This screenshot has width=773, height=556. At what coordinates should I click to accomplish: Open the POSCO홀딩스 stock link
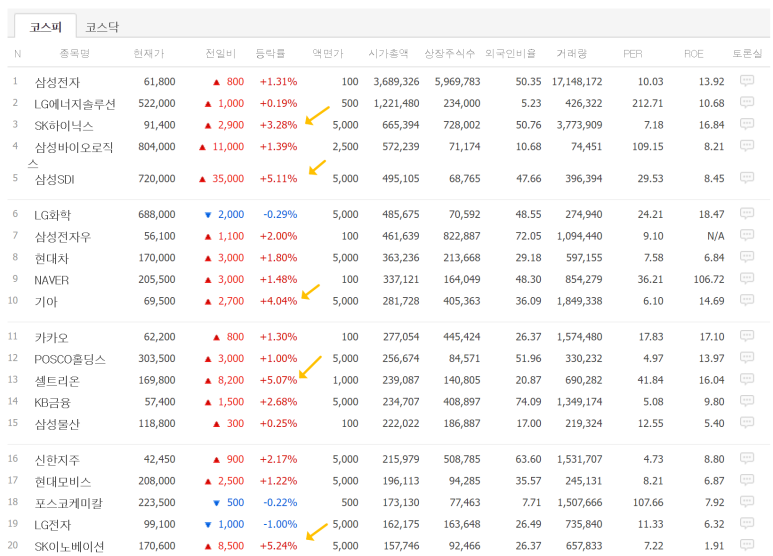tap(70, 359)
